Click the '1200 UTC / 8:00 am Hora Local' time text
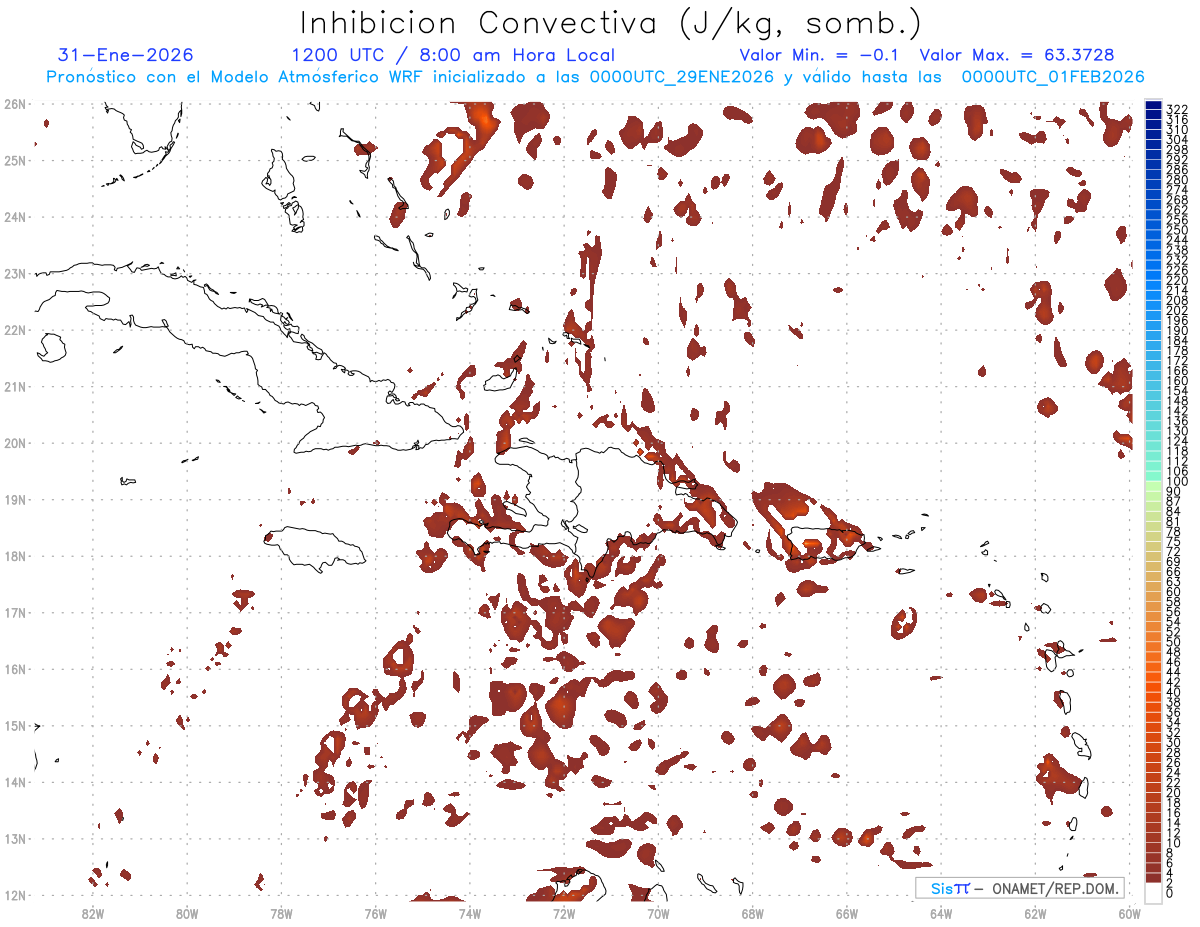The image size is (1200, 927). (453, 55)
